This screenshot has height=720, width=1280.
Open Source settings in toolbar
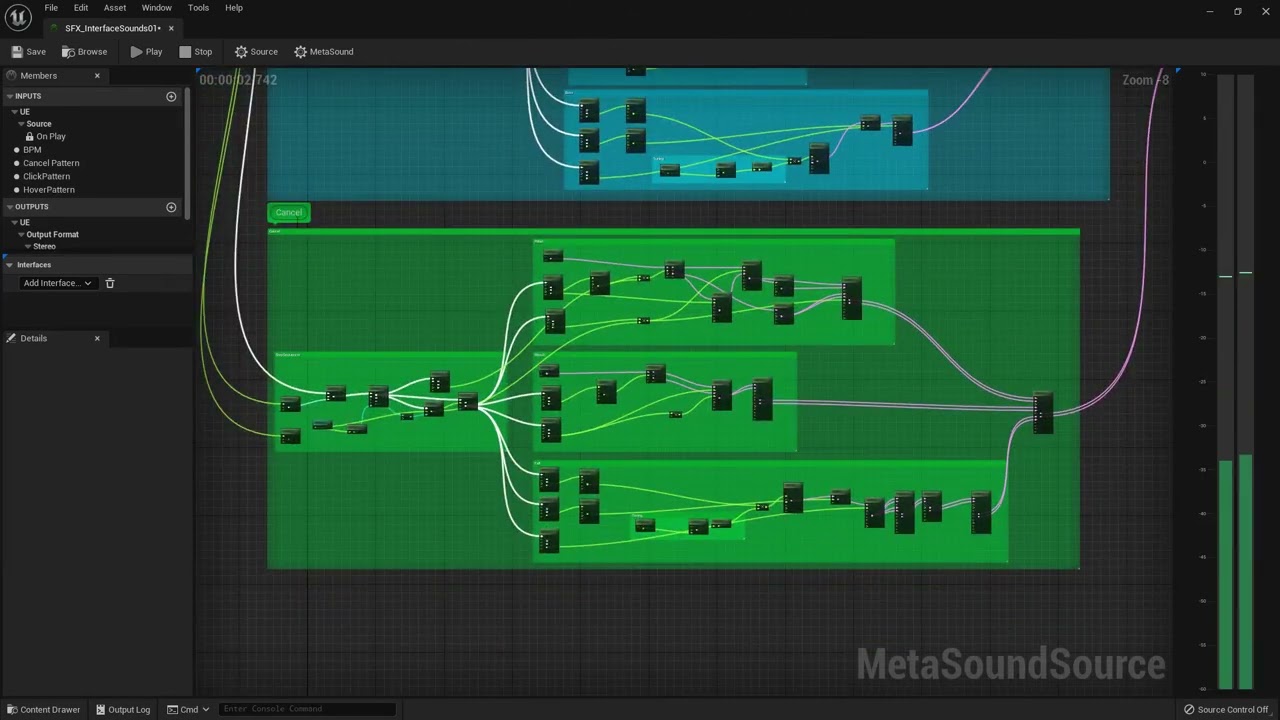point(257,52)
